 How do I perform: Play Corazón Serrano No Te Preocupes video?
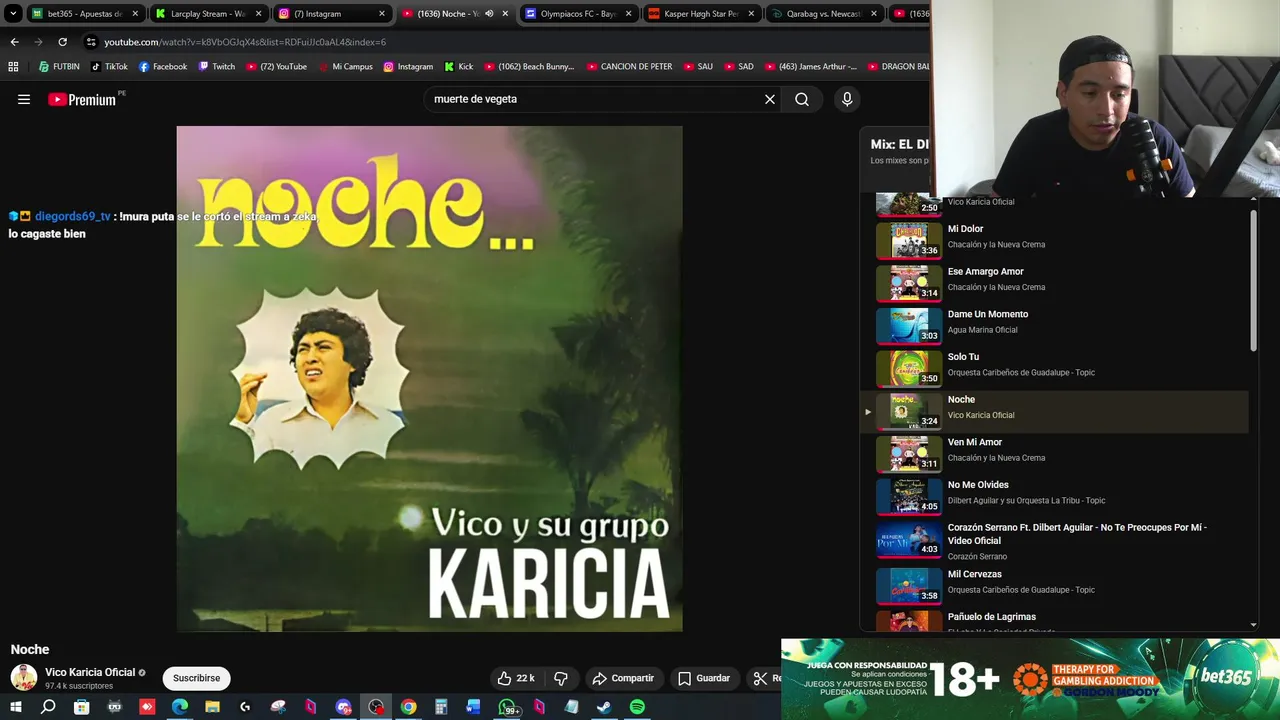(x=1054, y=541)
